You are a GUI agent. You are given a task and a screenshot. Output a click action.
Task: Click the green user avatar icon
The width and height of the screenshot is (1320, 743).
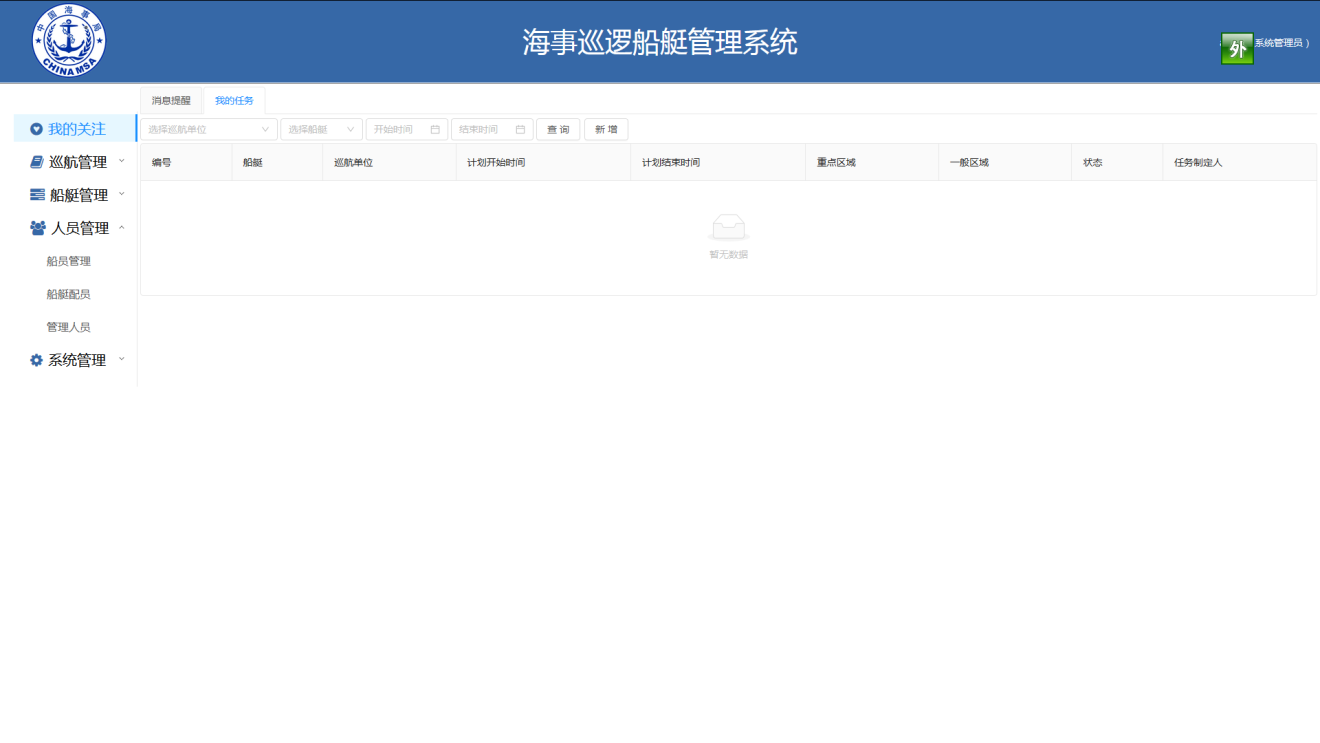coord(1237,48)
